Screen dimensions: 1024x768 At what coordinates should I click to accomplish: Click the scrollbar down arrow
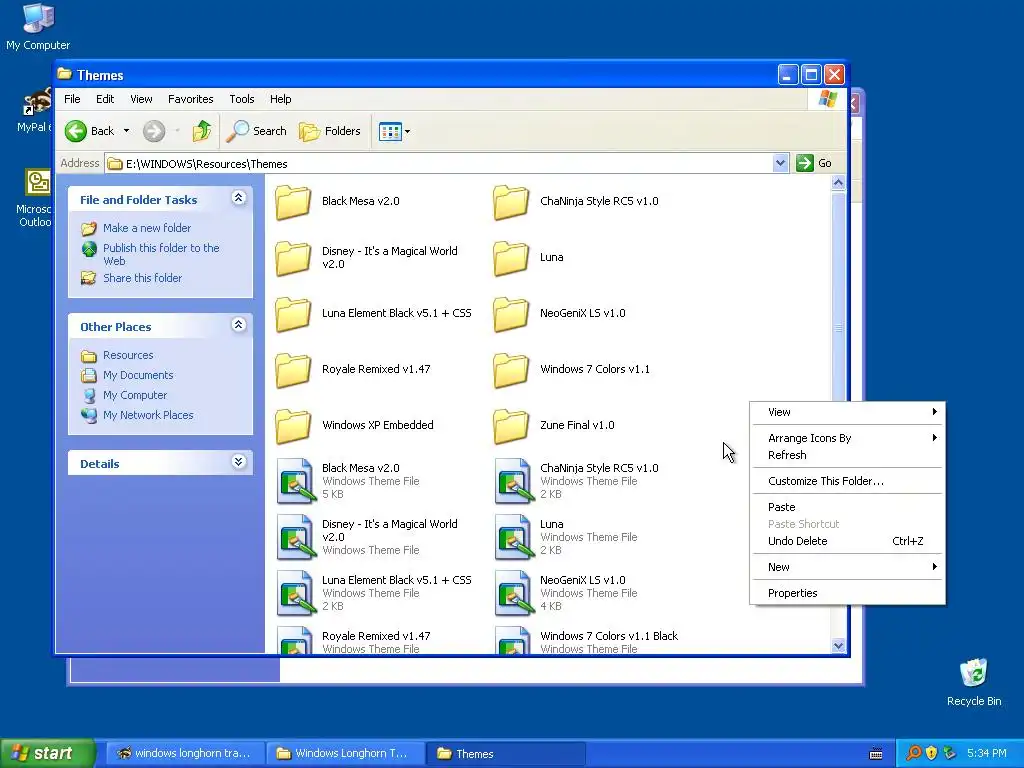click(839, 646)
